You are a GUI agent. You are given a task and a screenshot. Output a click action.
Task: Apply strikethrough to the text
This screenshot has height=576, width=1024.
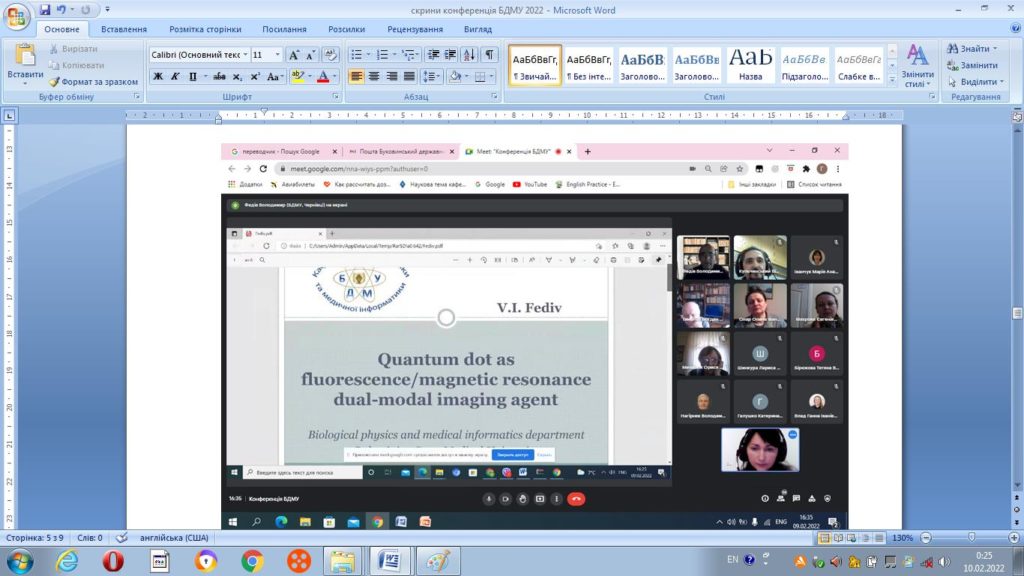[219, 77]
